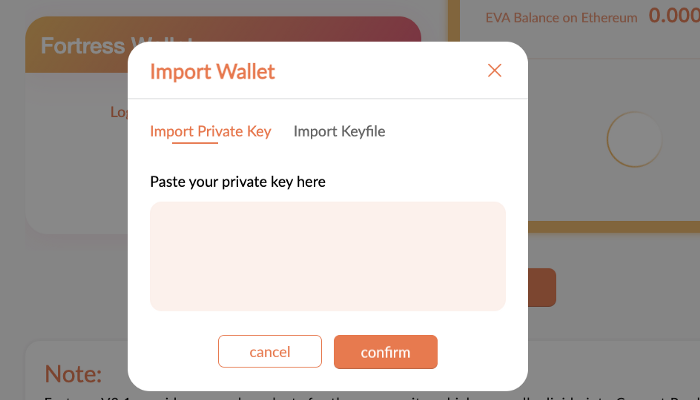Click the EVA Balance on Ethereum label
Screen dimensions: 700x400
(x=560, y=17)
